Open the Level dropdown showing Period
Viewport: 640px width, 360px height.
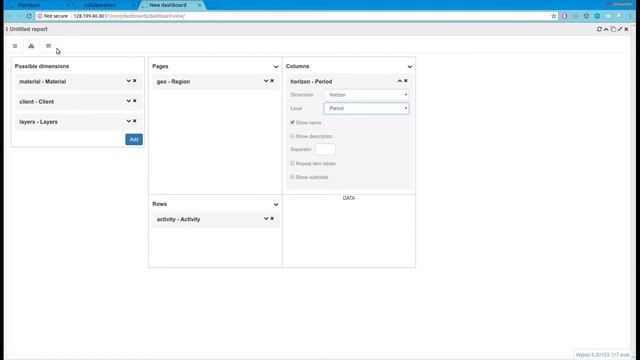coord(366,108)
